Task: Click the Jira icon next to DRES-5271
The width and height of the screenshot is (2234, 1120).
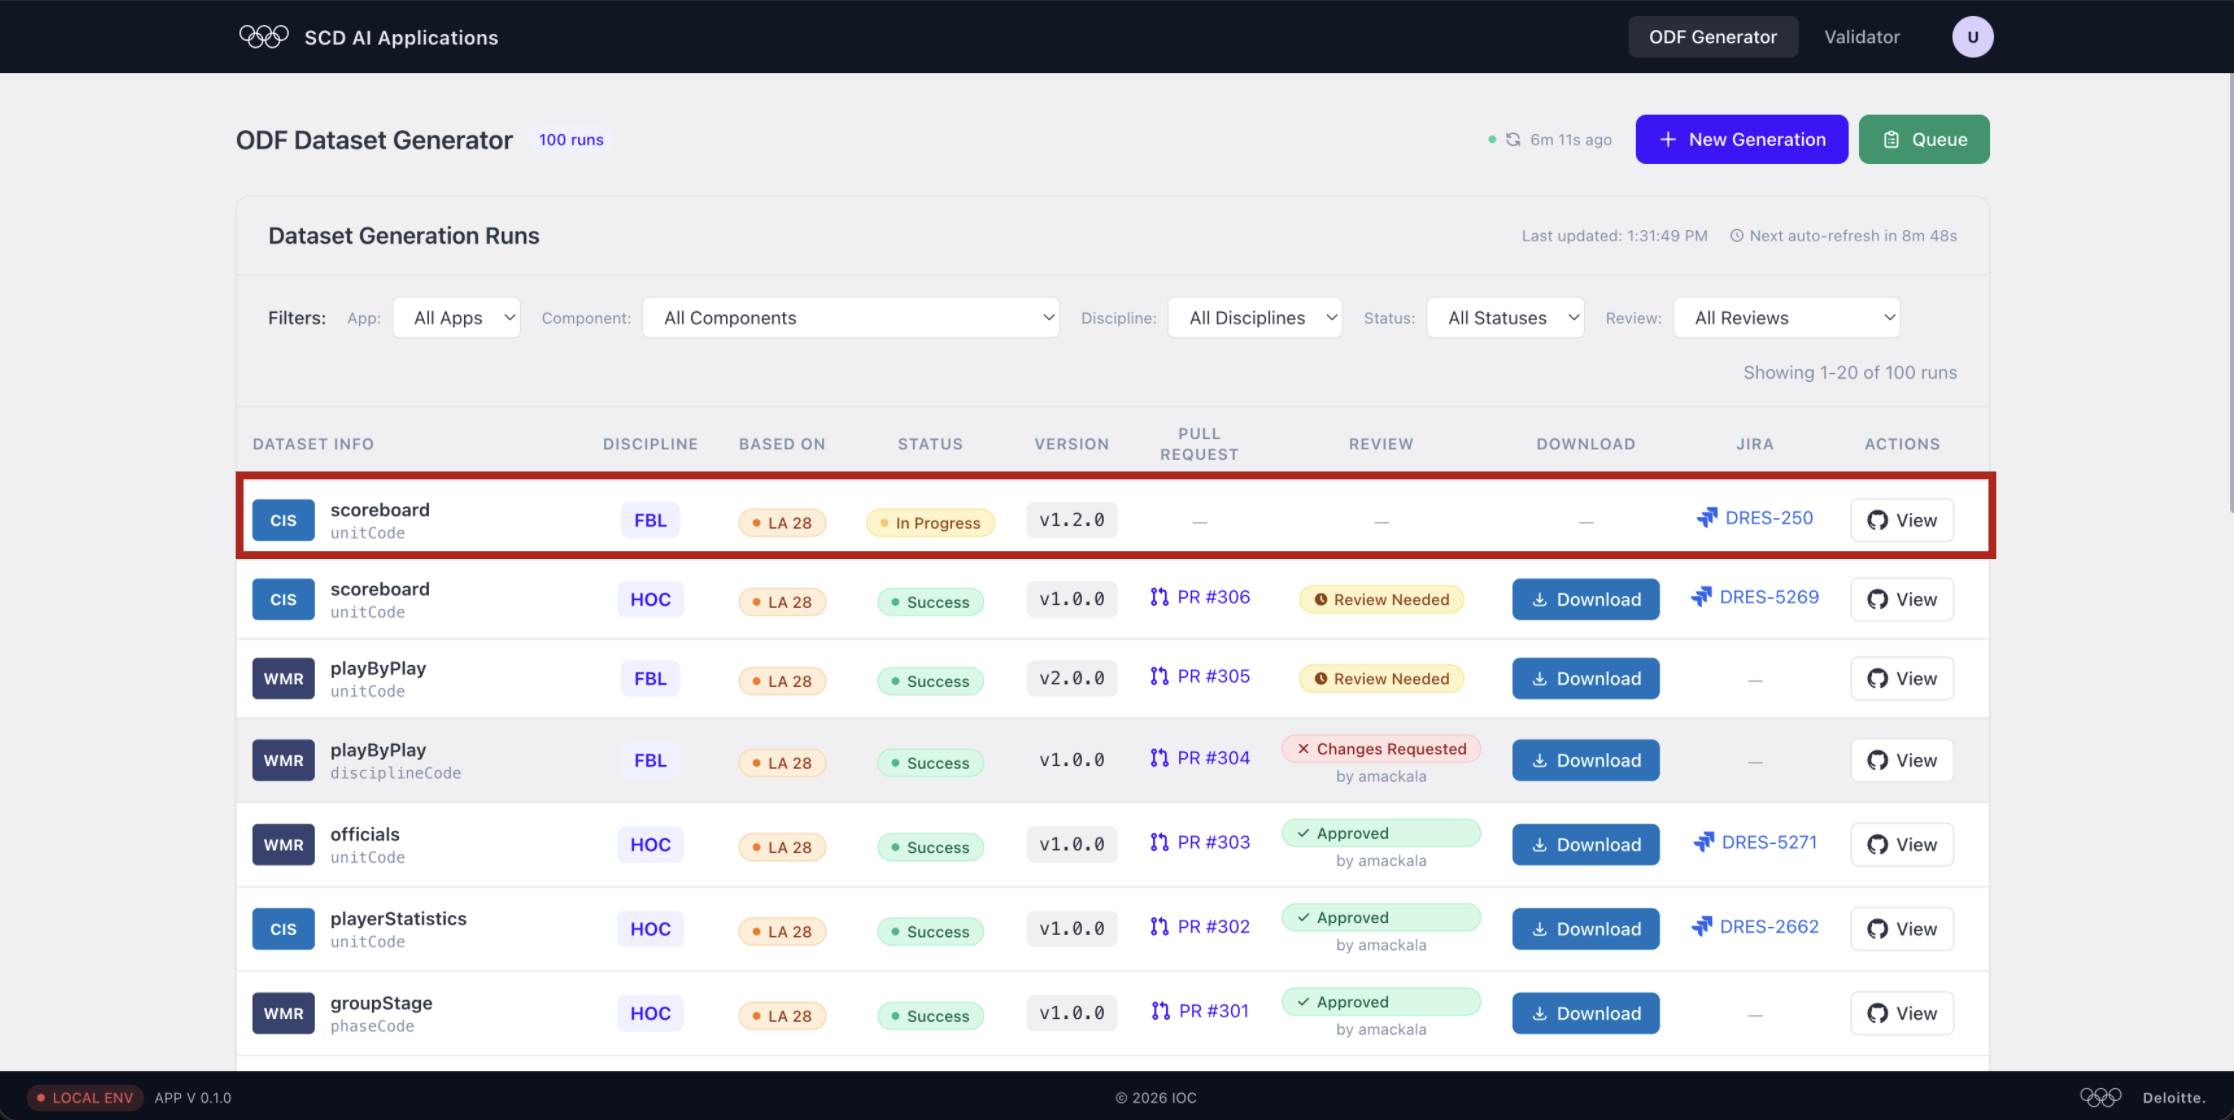Action: pos(1703,842)
